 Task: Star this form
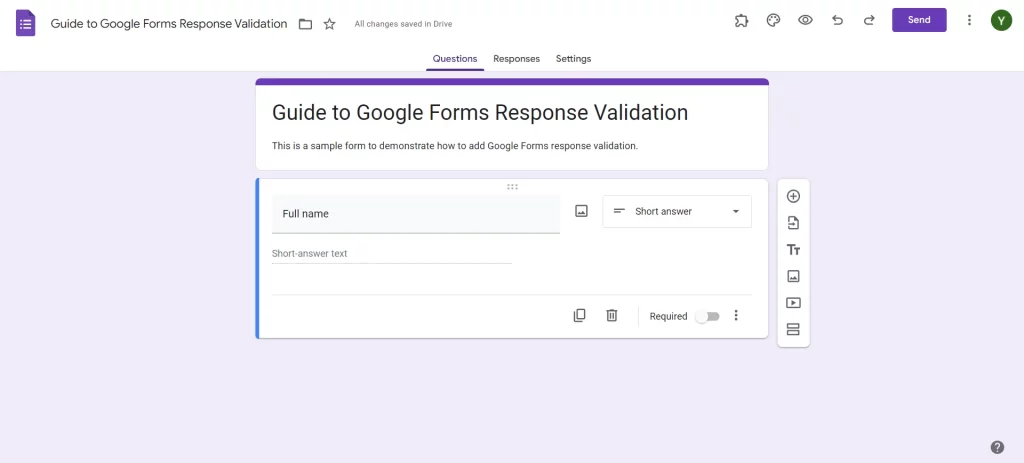(330, 24)
